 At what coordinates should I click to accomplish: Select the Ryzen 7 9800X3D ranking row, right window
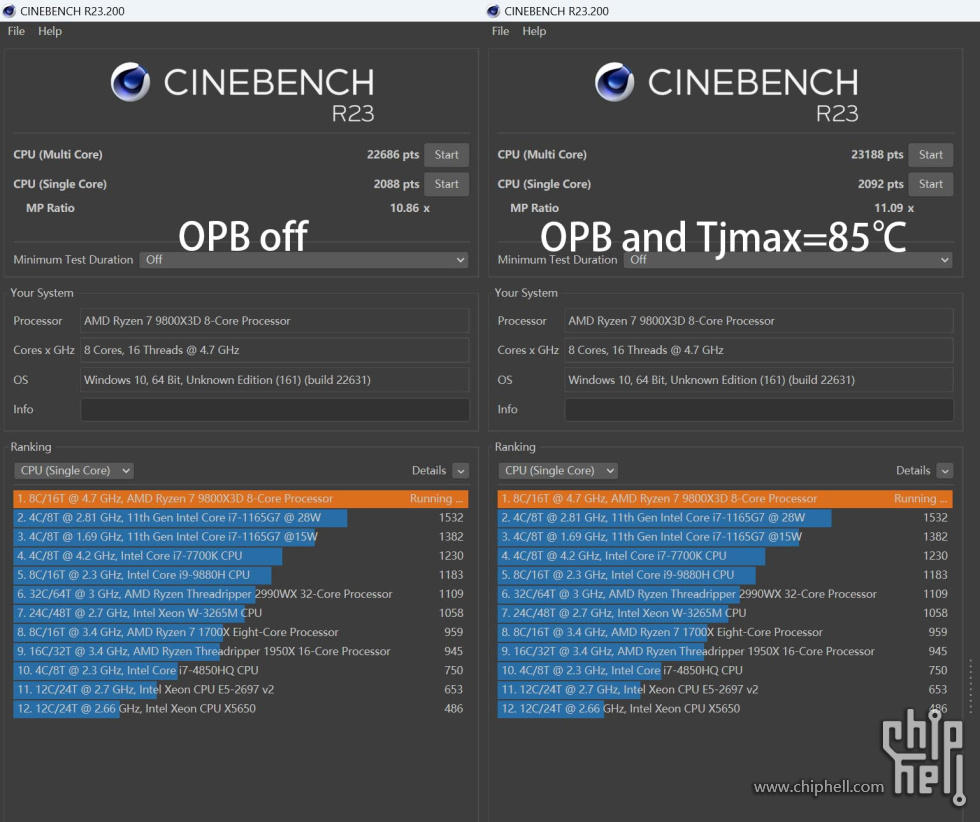pos(725,498)
